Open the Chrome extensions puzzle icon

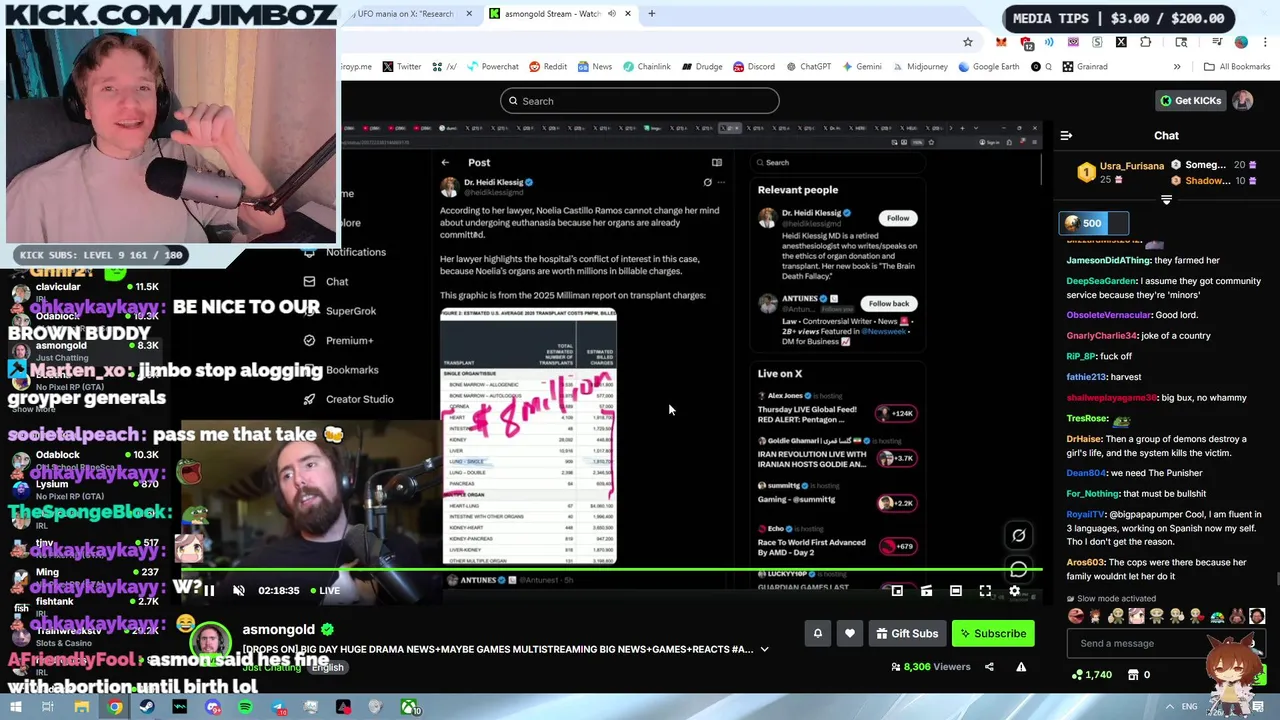(x=1145, y=42)
